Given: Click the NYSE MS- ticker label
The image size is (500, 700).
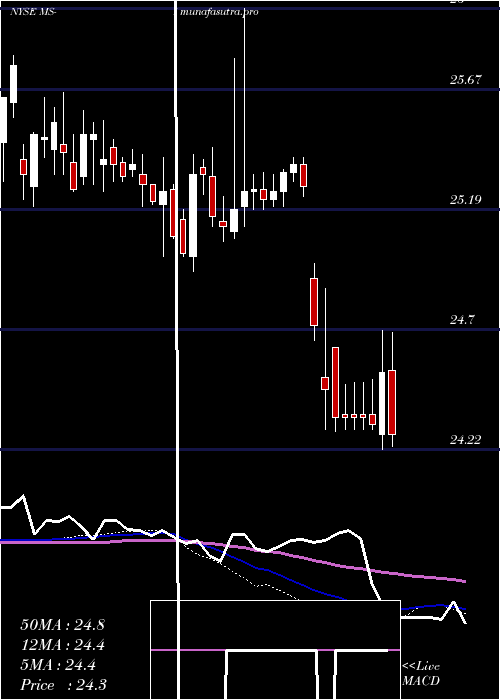Looking at the screenshot, I should [x=33, y=12].
